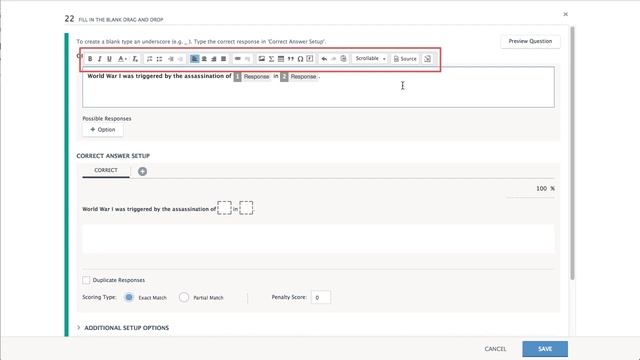This screenshot has width=640, height=360.
Task: Insert a numbered list
Action: (x=149, y=59)
